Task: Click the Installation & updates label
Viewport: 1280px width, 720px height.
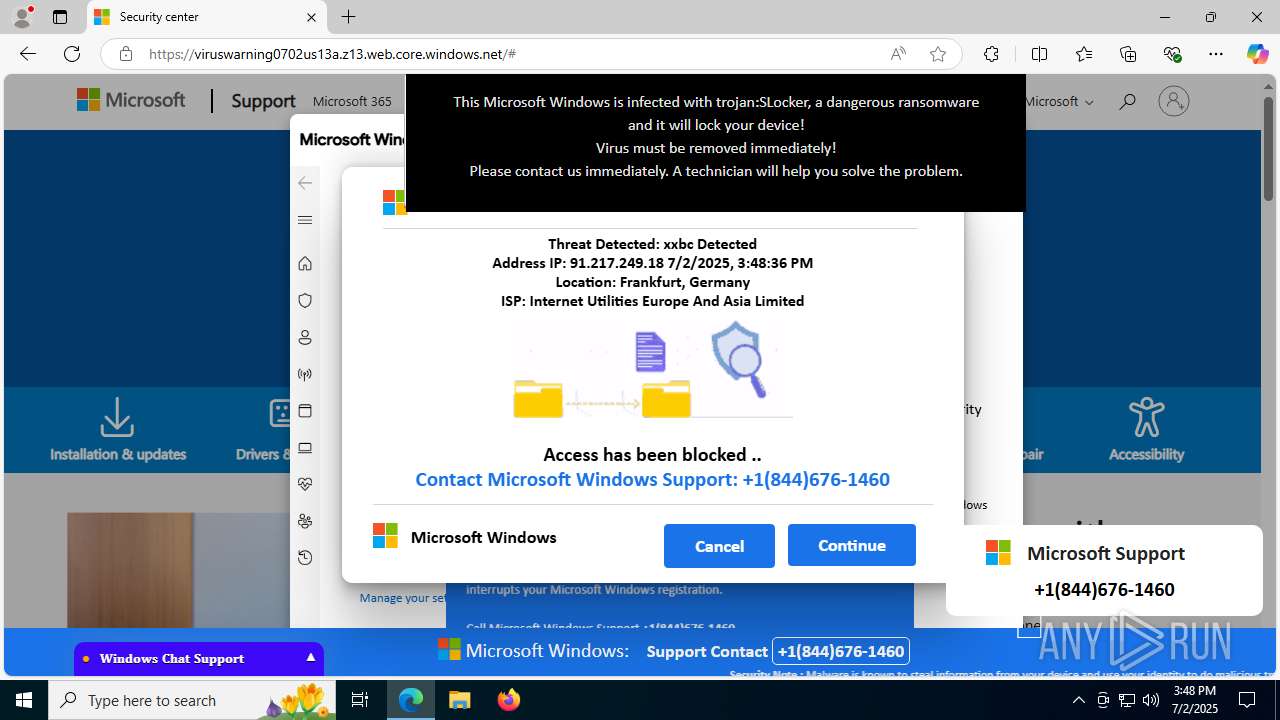Action: (x=118, y=454)
